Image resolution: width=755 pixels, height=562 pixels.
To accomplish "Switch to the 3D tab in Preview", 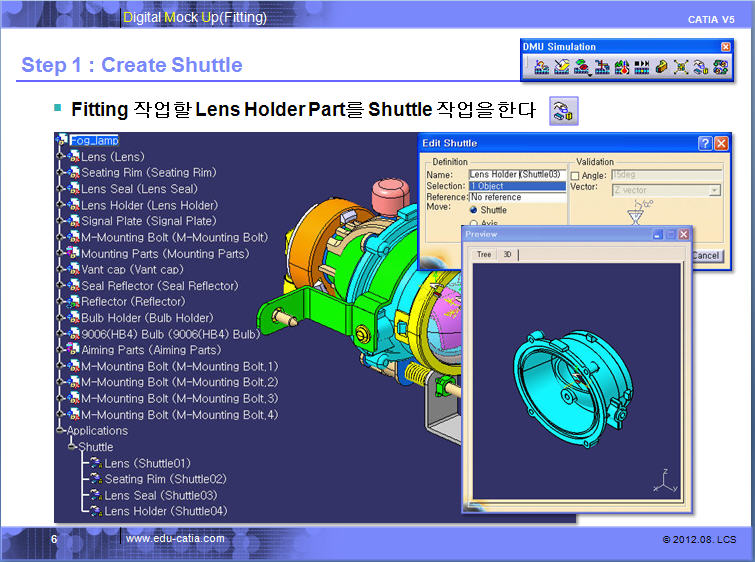I will pos(507,255).
